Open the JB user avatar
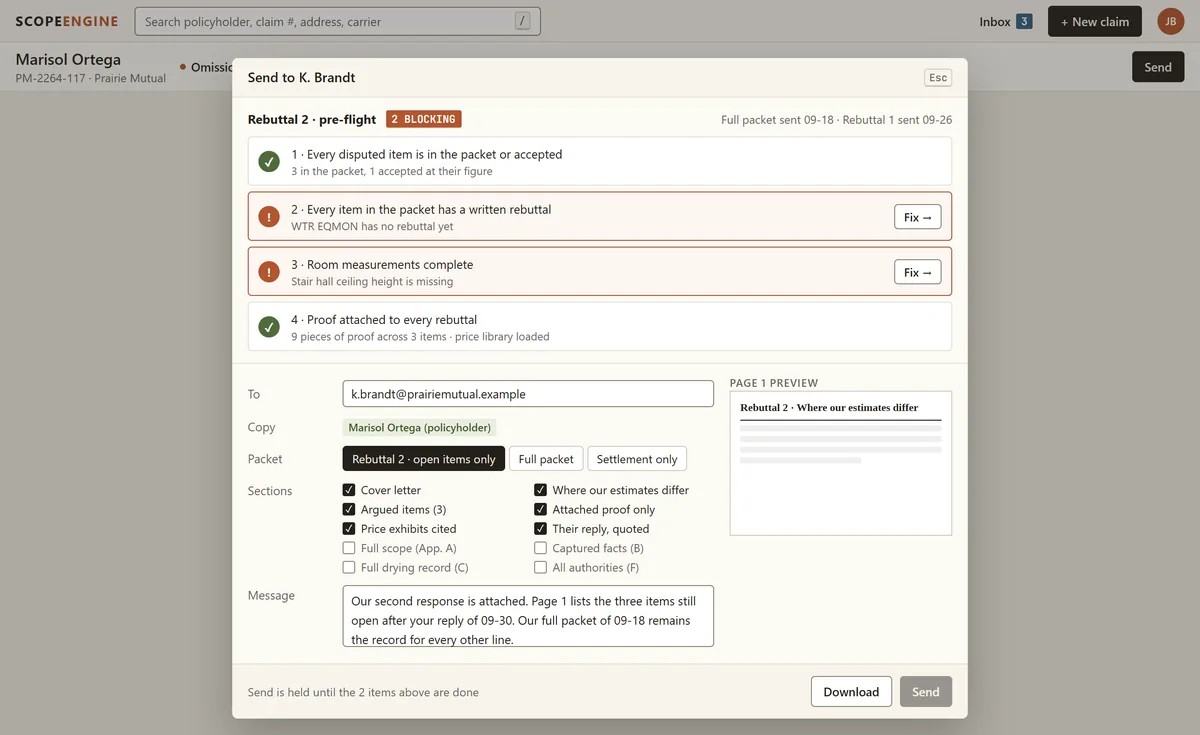Image resolution: width=1200 pixels, height=735 pixels. [1170, 21]
